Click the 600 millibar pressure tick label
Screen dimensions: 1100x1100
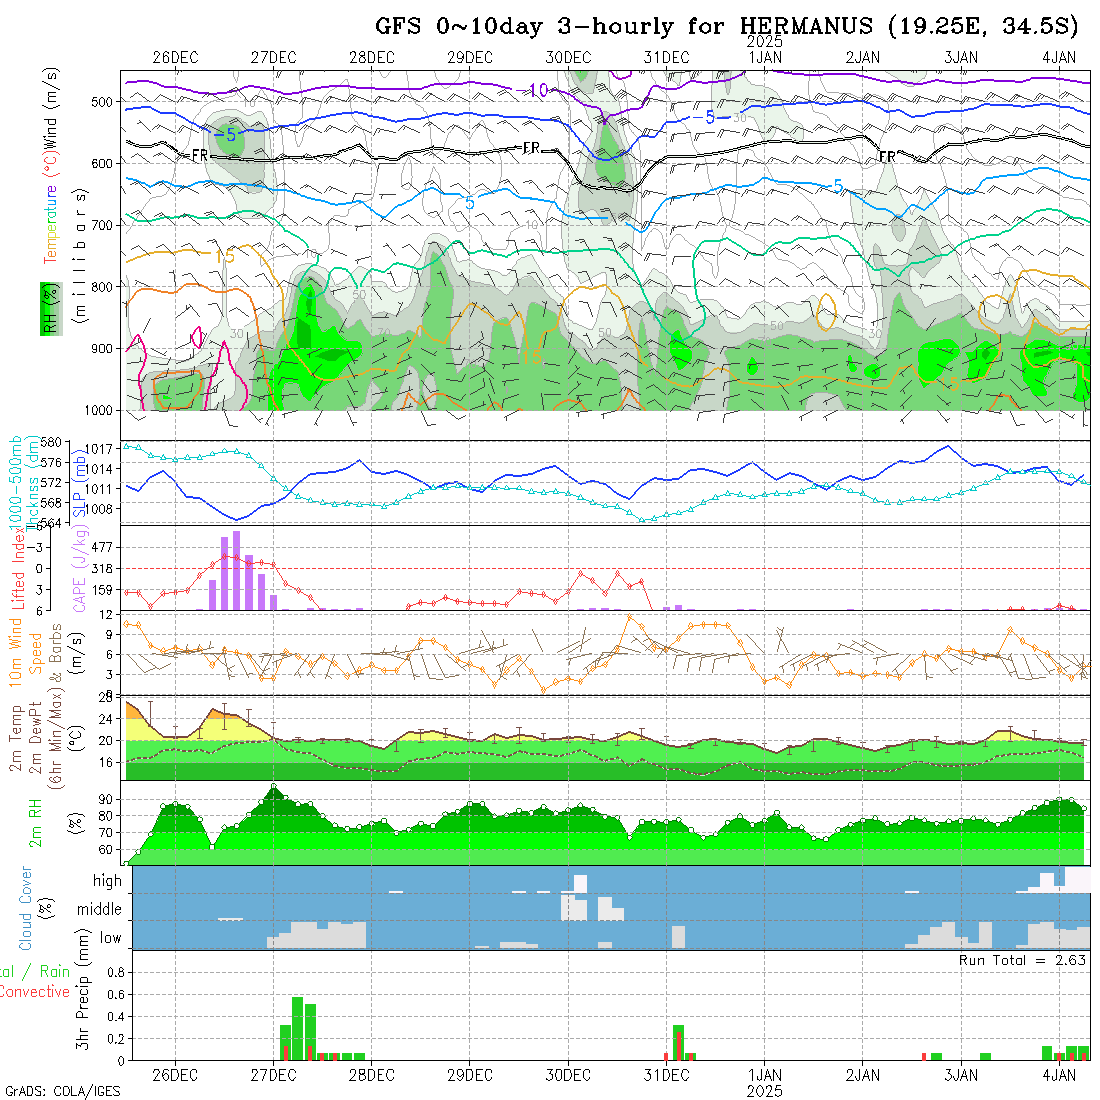click(x=102, y=163)
